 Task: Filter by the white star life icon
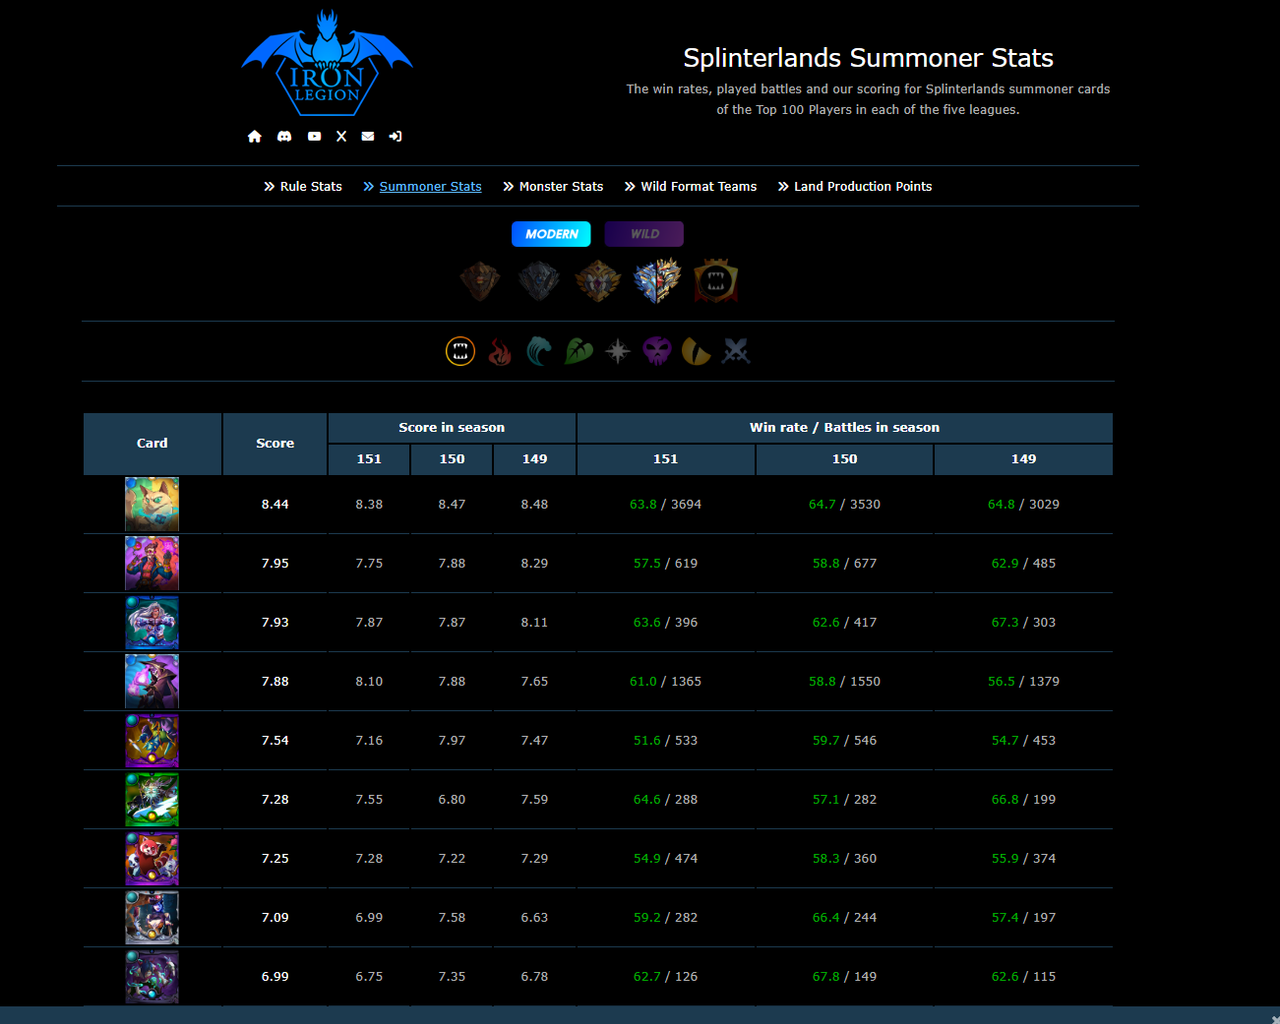click(618, 351)
